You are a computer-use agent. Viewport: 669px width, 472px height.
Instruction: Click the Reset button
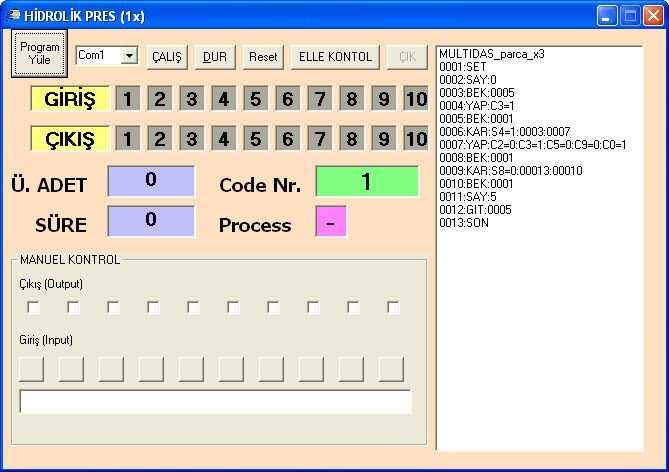[x=263, y=57]
